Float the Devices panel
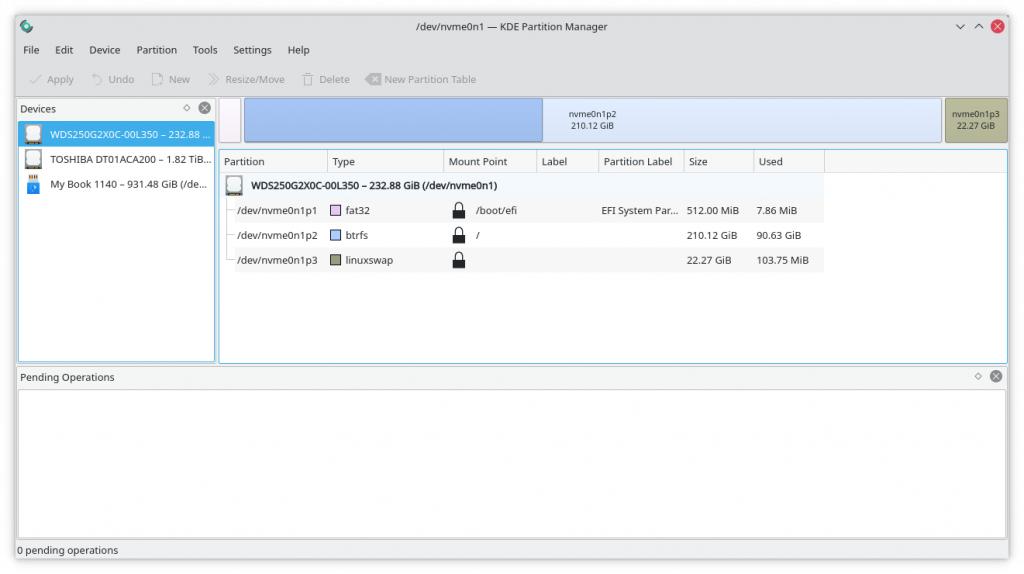 (187, 108)
